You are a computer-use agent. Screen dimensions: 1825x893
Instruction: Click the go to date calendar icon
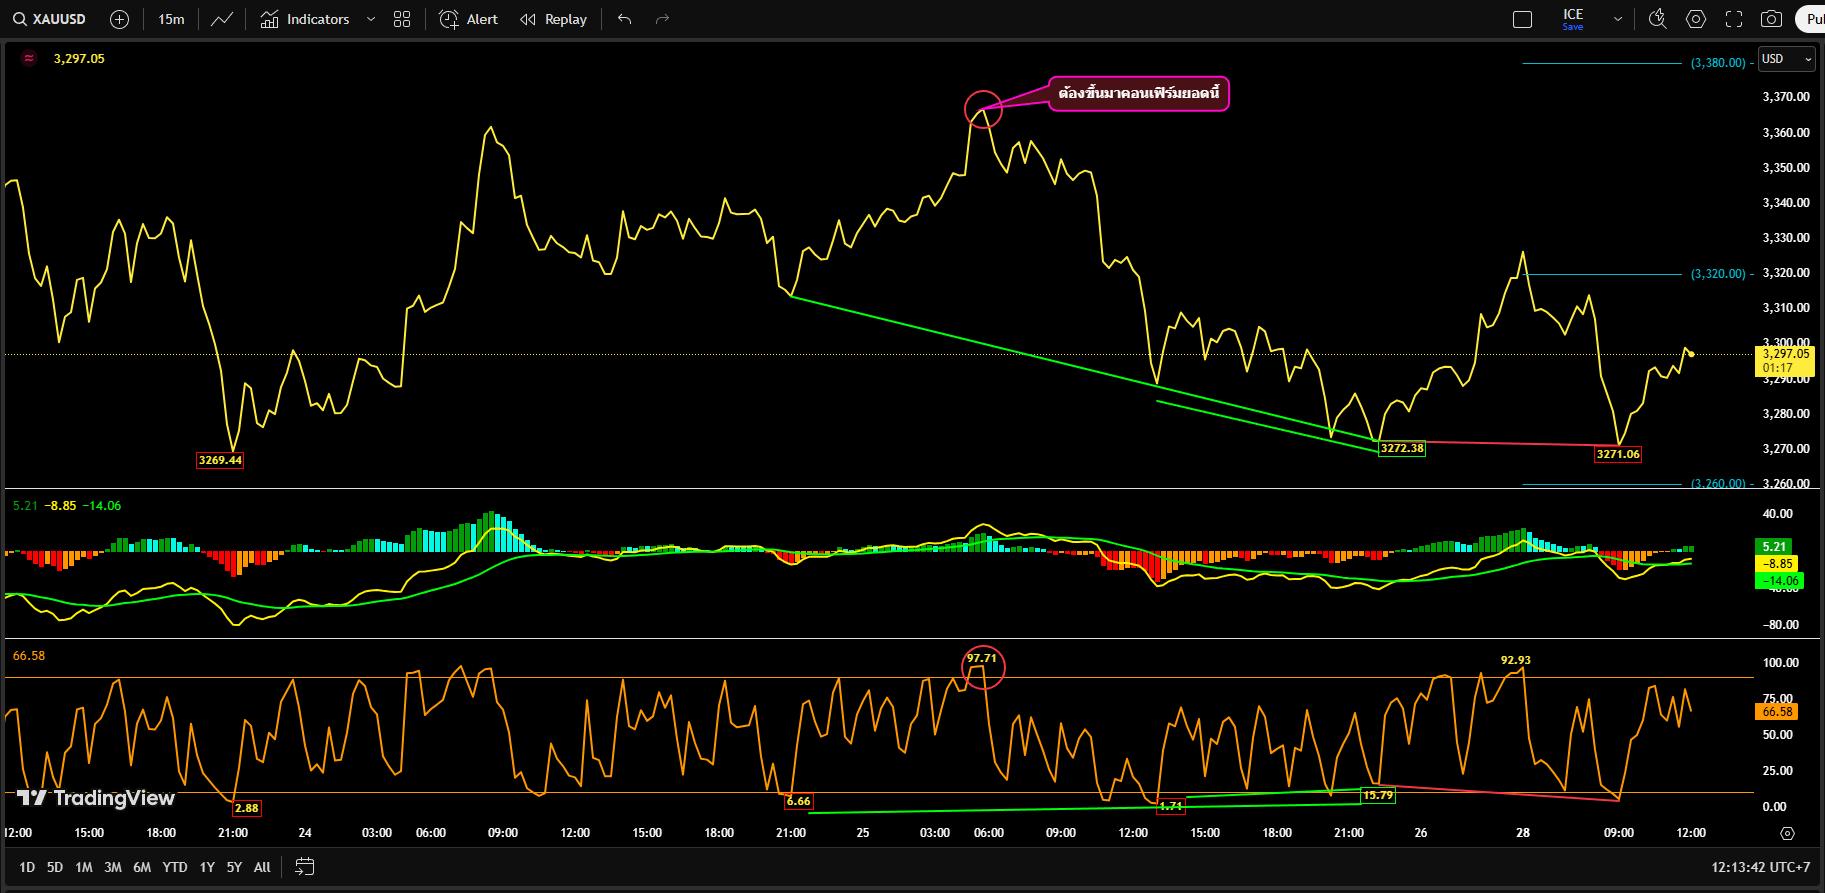point(305,867)
